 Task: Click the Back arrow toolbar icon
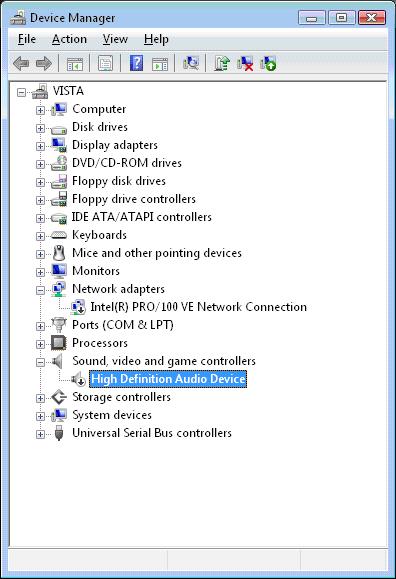coord(21,64)
